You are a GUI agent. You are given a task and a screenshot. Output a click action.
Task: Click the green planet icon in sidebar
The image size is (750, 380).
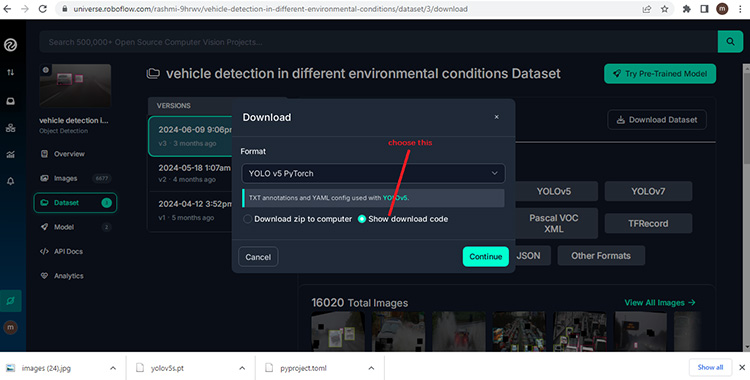point(11,301)
